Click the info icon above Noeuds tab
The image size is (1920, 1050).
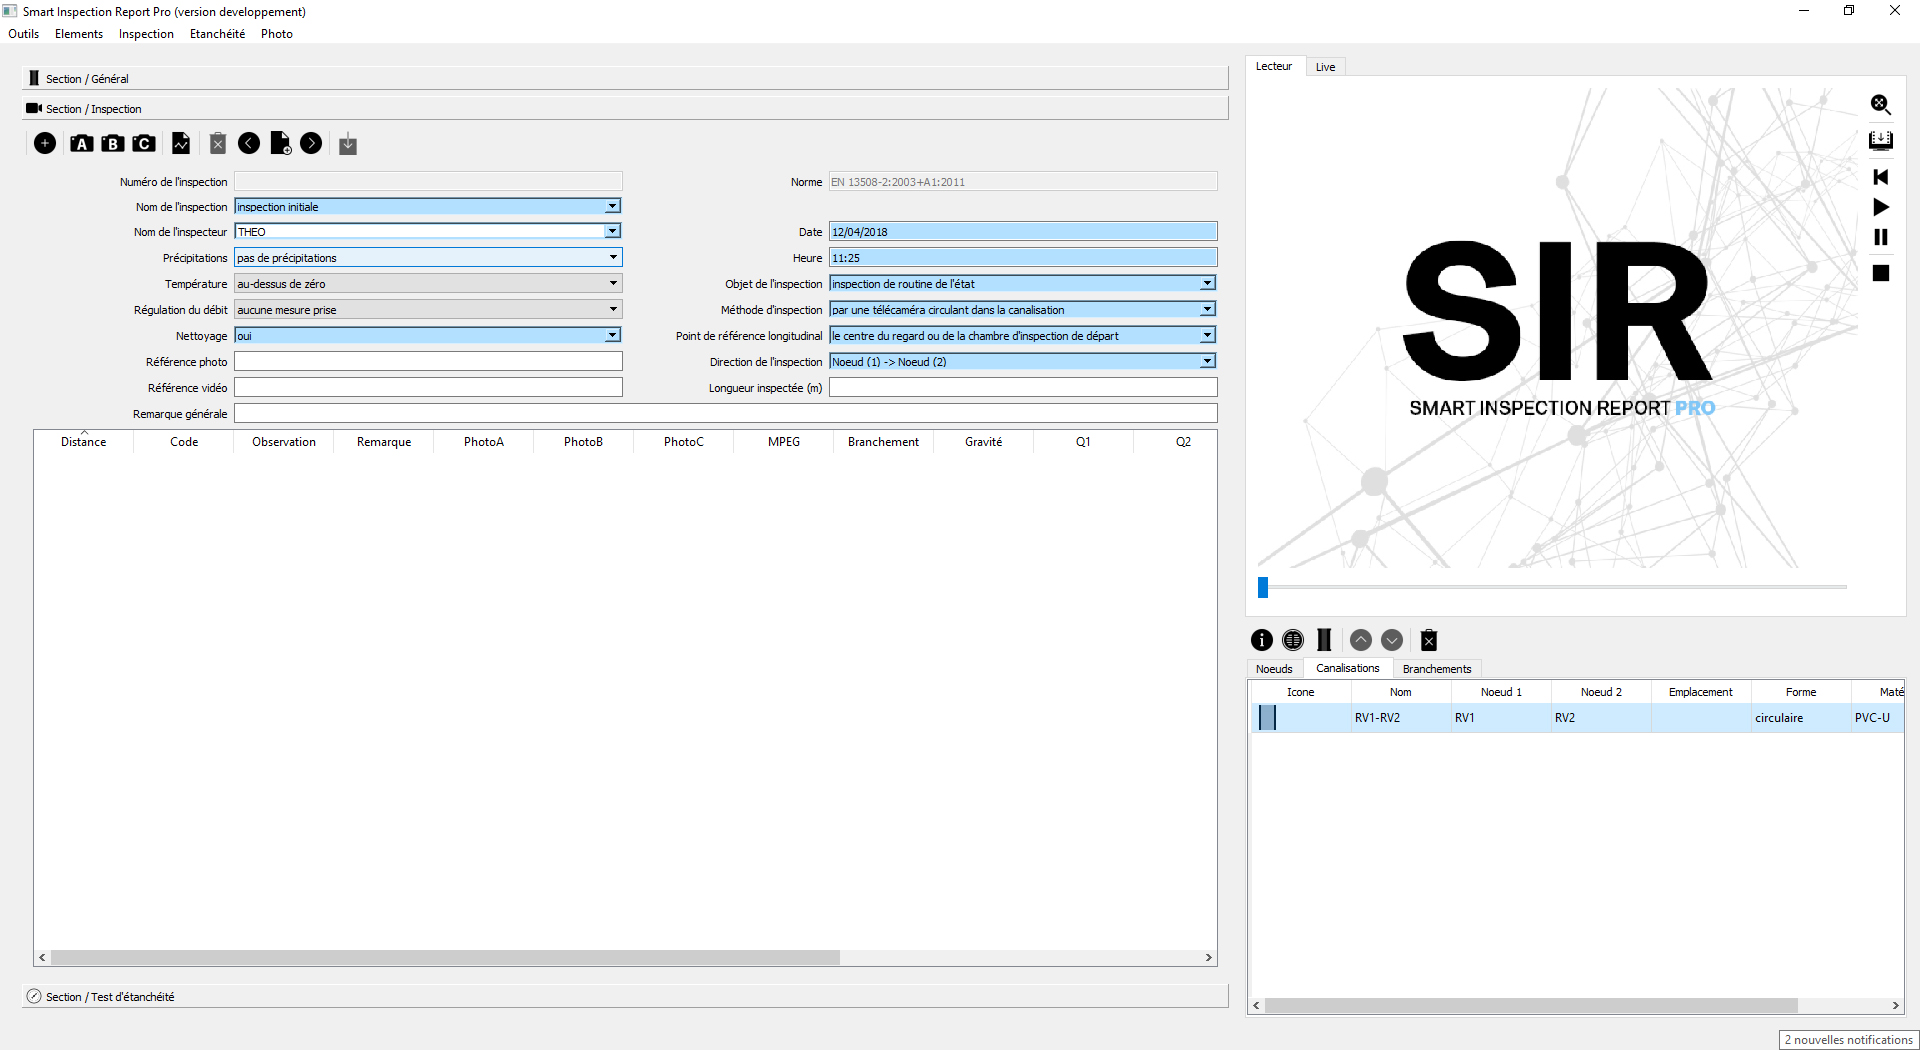pos(1262,640)
